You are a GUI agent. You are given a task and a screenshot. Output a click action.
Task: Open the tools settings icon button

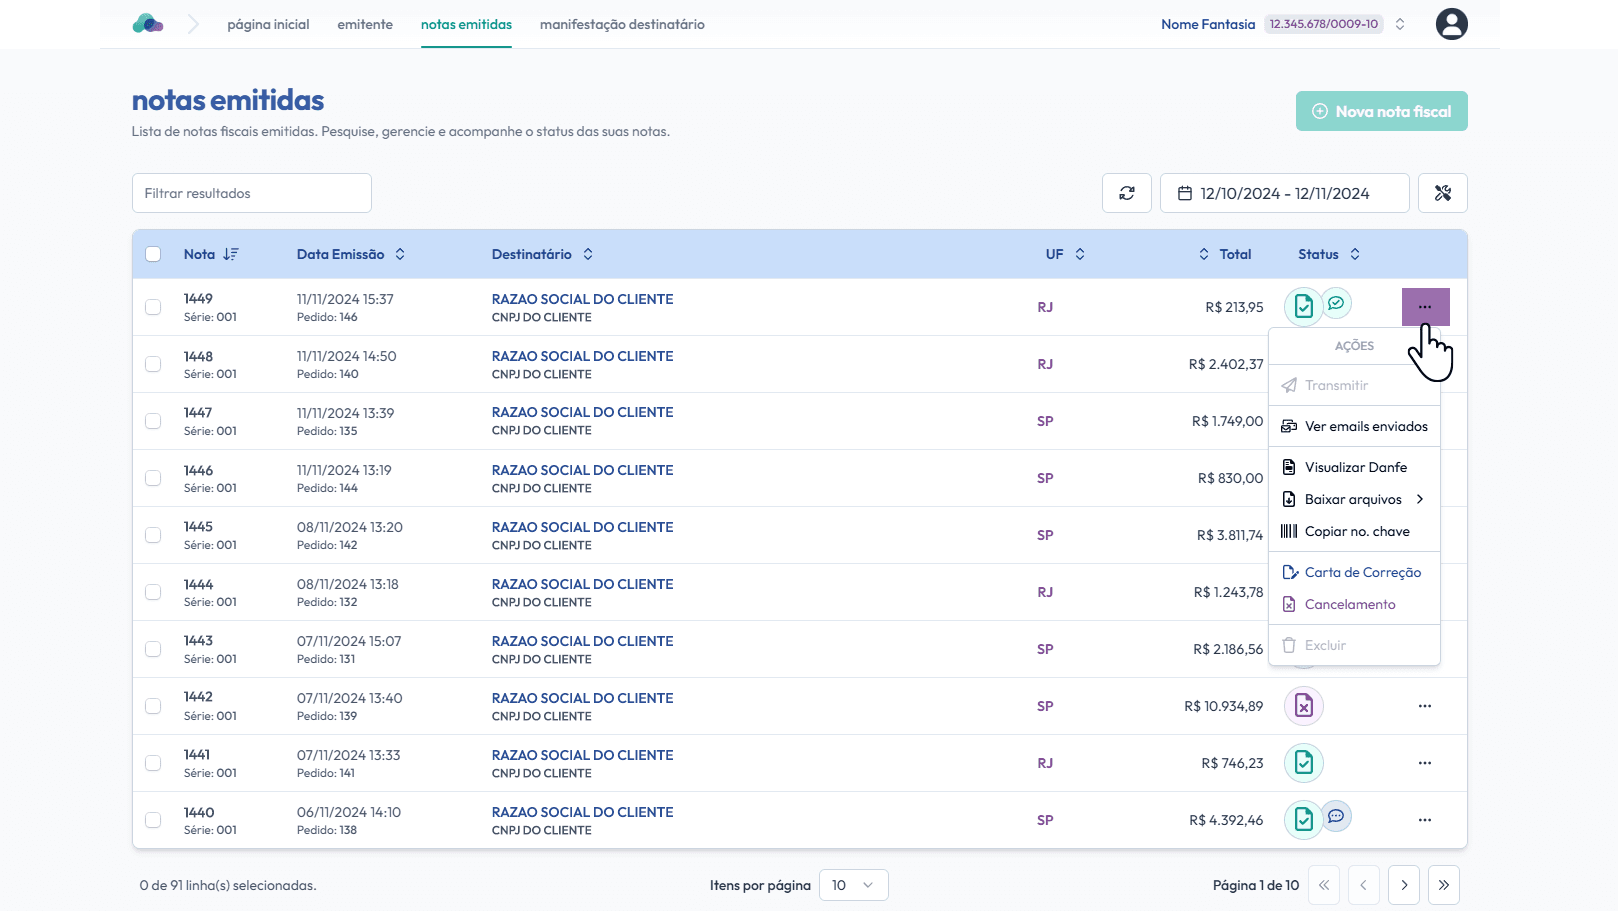(1442, 193)
